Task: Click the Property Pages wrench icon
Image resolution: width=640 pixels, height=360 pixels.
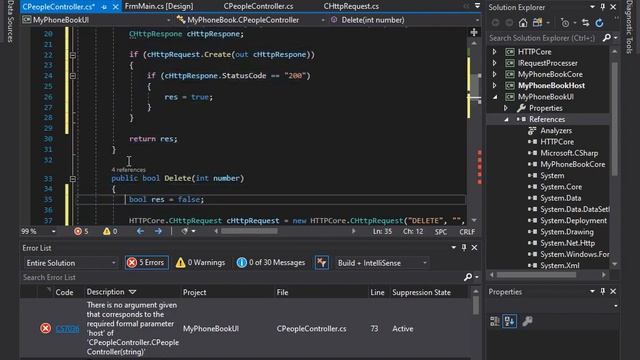Action: (527, 321)
